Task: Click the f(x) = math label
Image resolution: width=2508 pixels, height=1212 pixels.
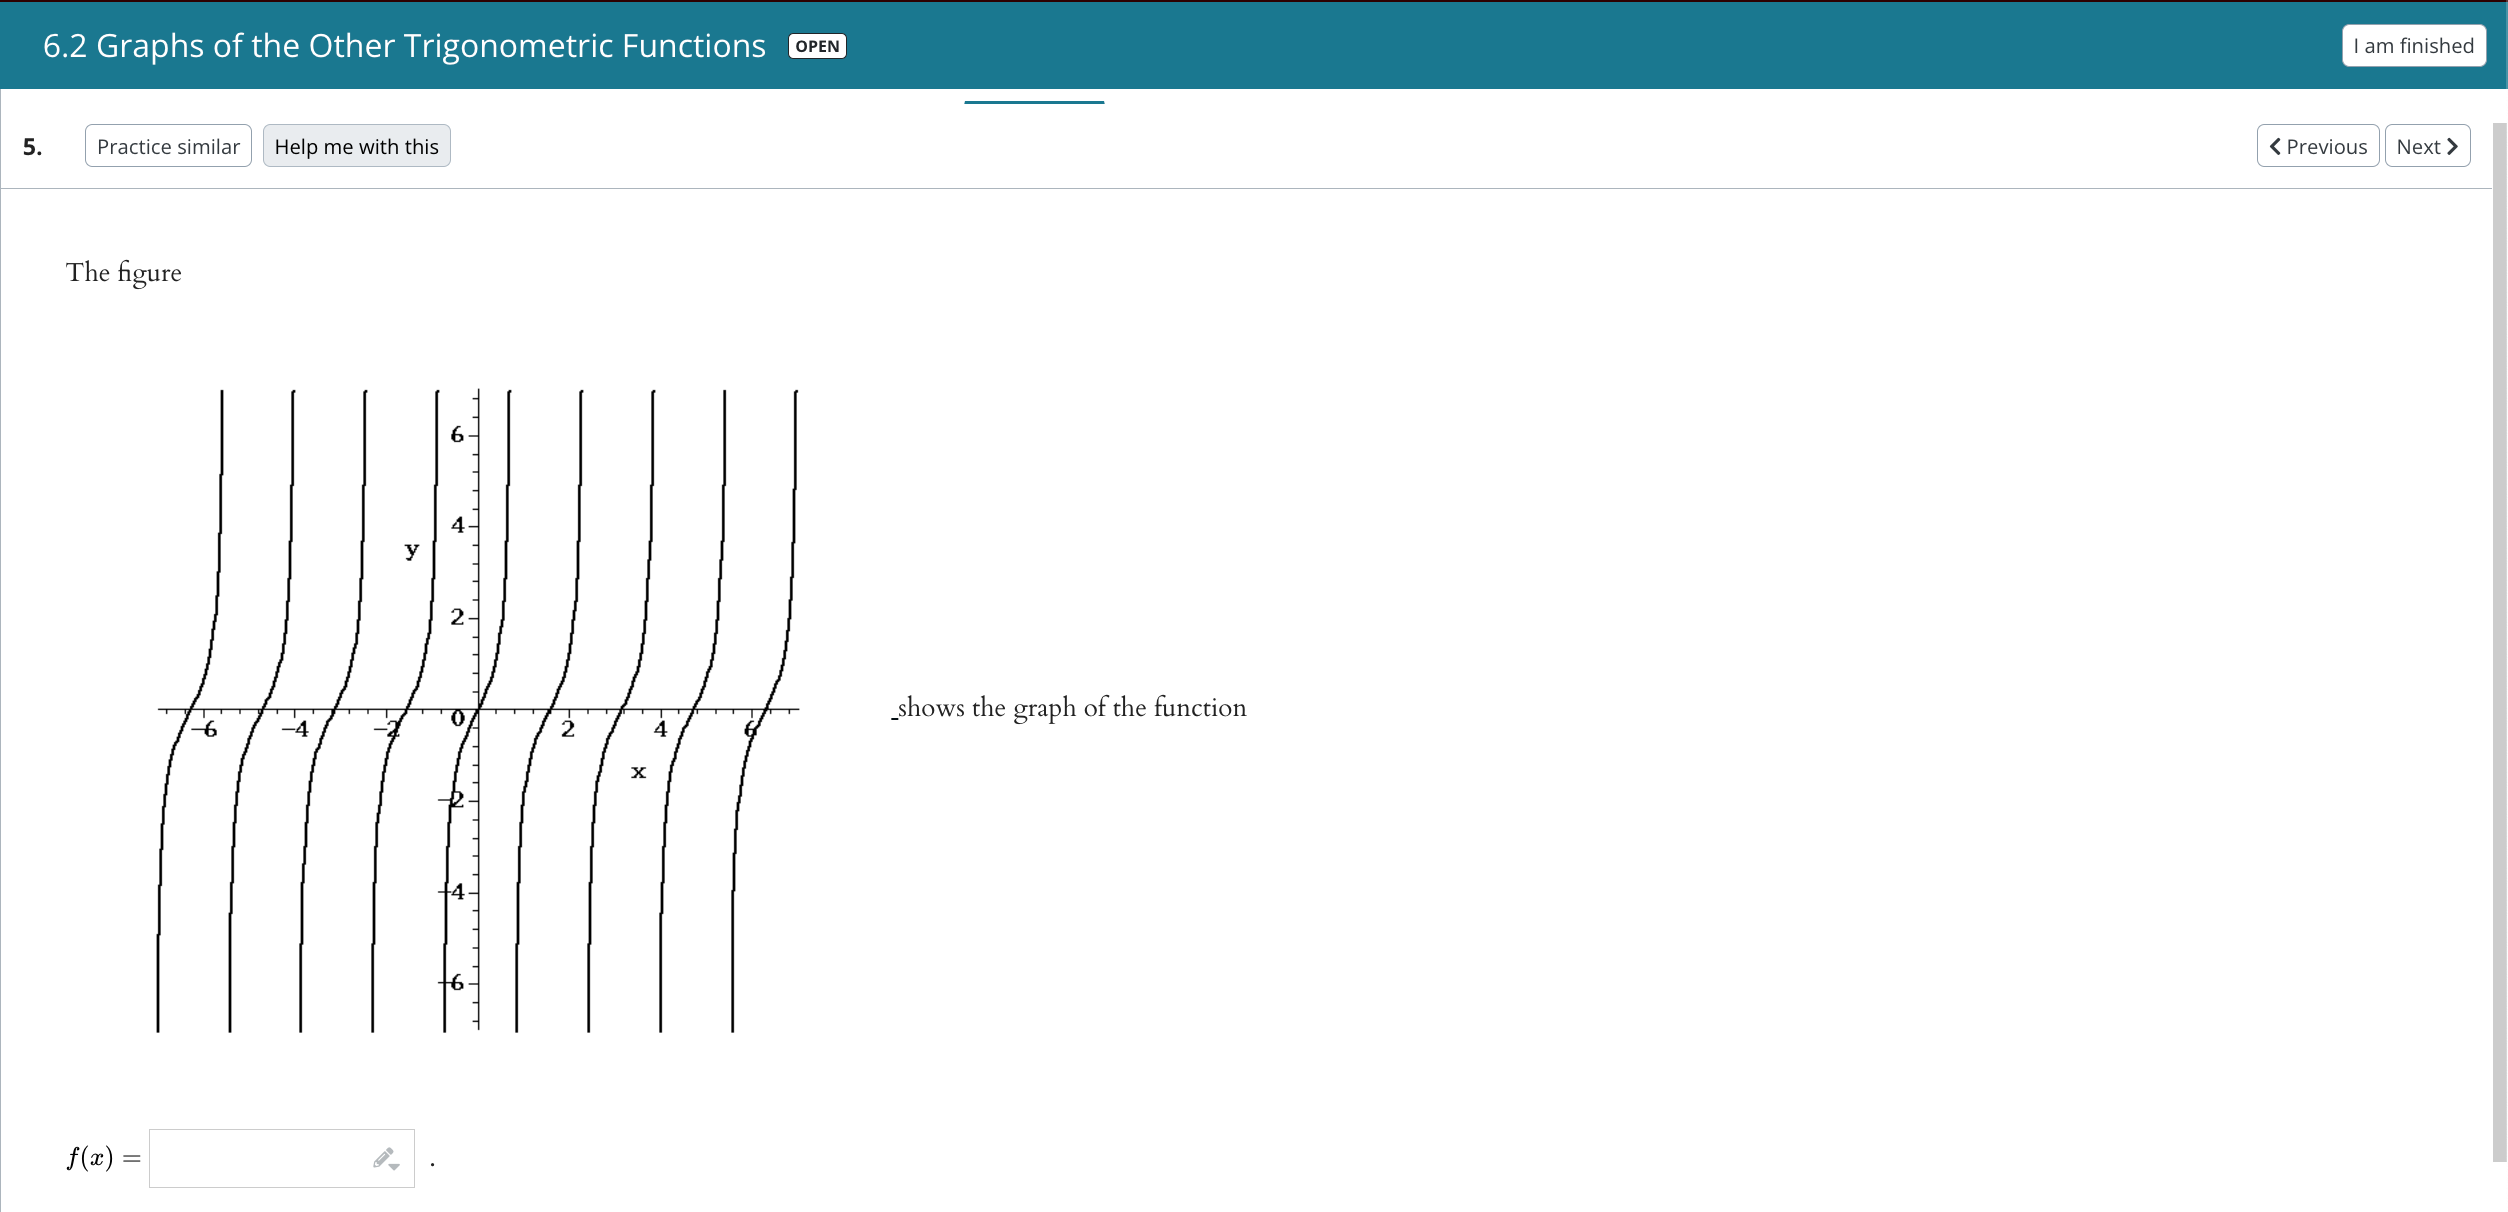Action: point(103,1158)
